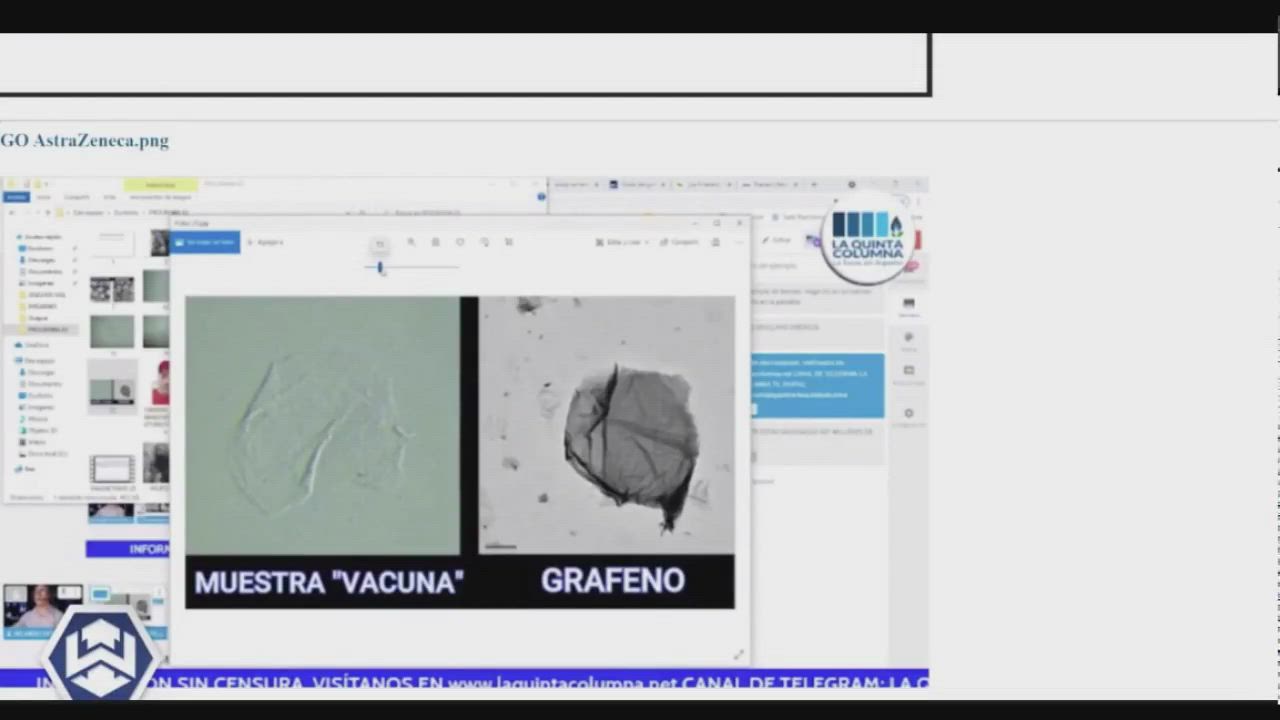Select the QR code pattern thumbnail in Explorer

[x=111, y=290]
